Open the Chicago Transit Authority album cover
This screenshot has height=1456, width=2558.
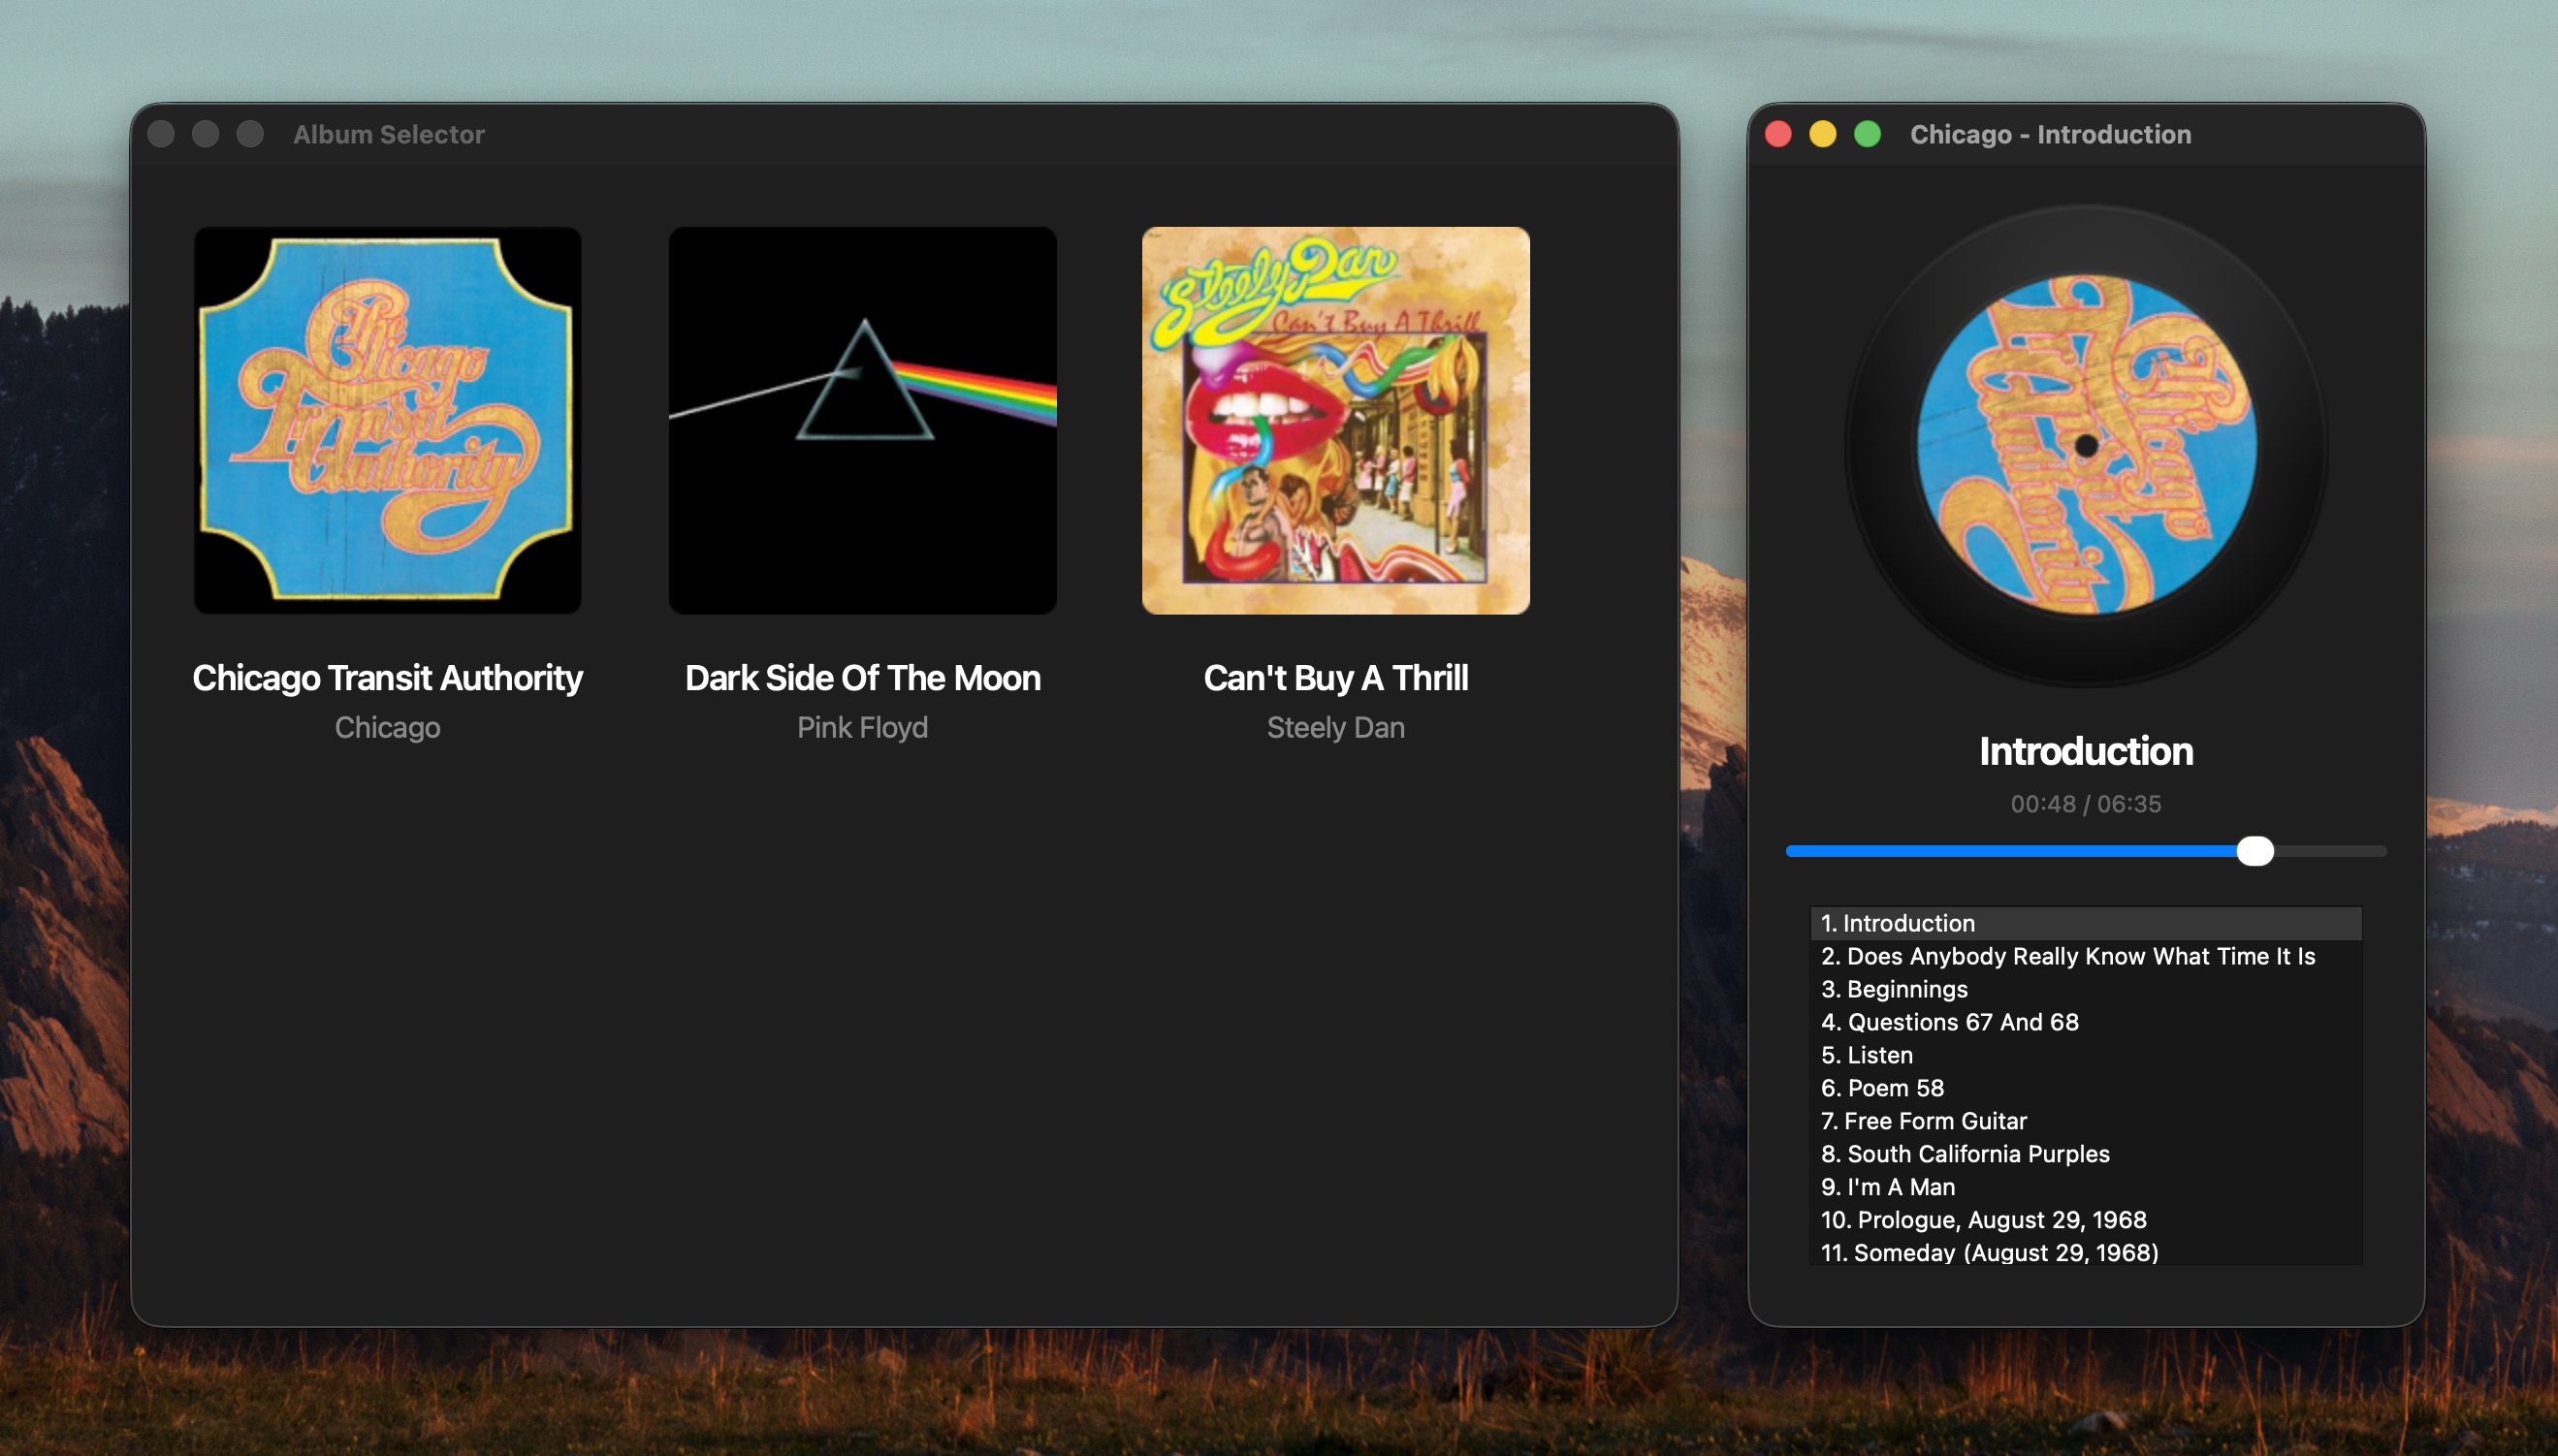click(387, 420)
